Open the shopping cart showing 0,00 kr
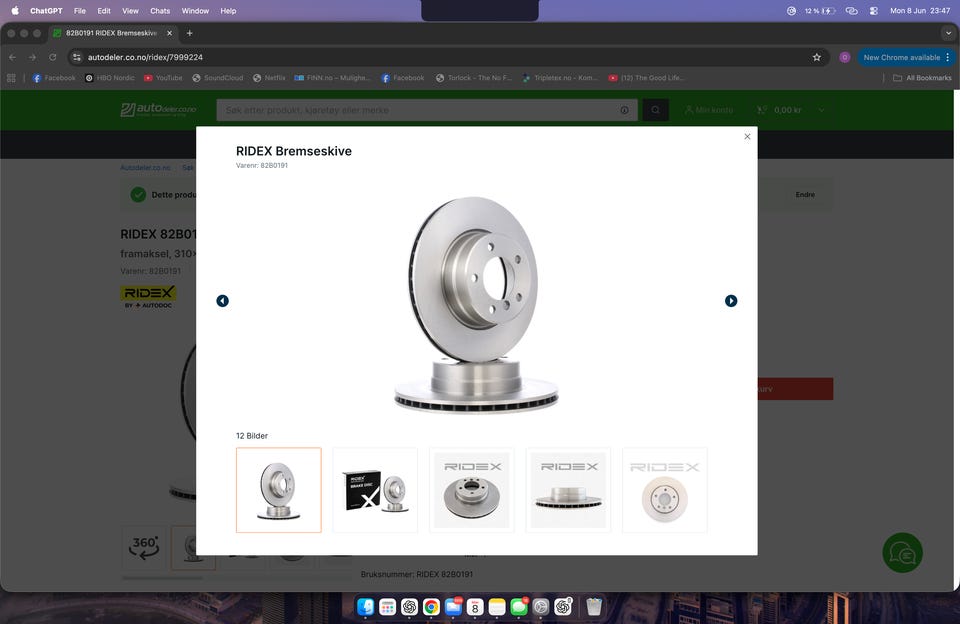Image resolution: width=960 pixels, height=624 pixels. [779, 110]
